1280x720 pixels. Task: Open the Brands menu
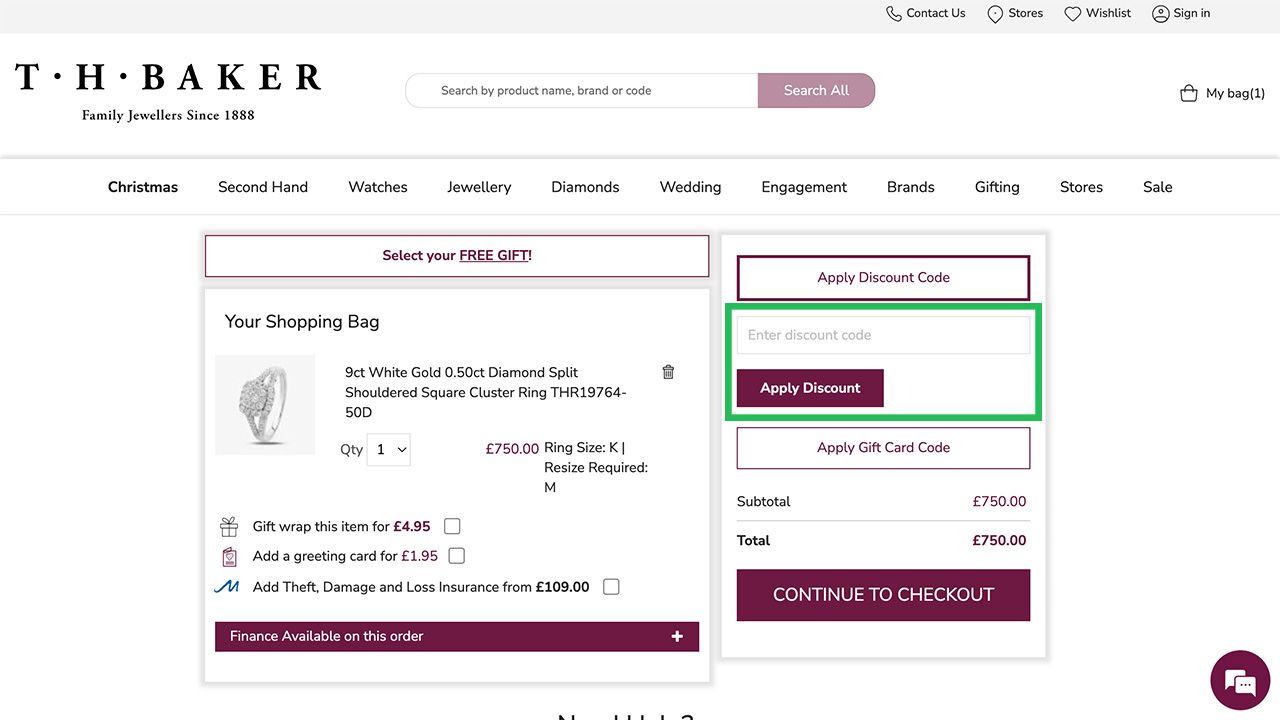pyautogui.click(x=911, y=187)
